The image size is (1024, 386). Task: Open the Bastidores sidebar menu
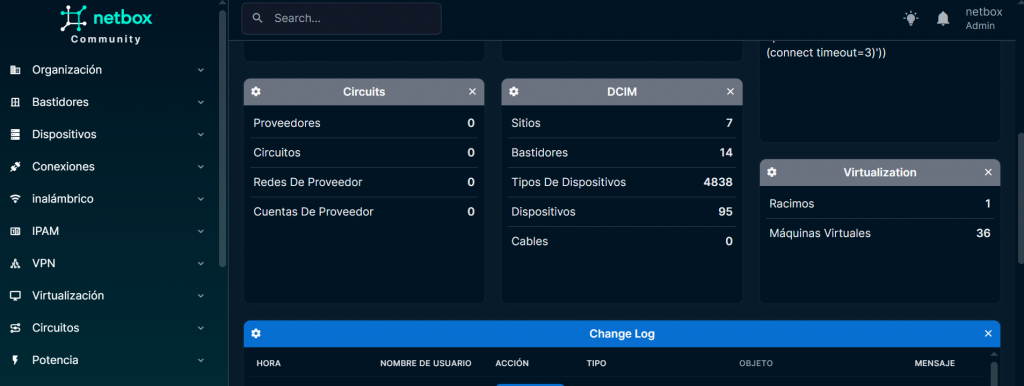coord(108,103)
